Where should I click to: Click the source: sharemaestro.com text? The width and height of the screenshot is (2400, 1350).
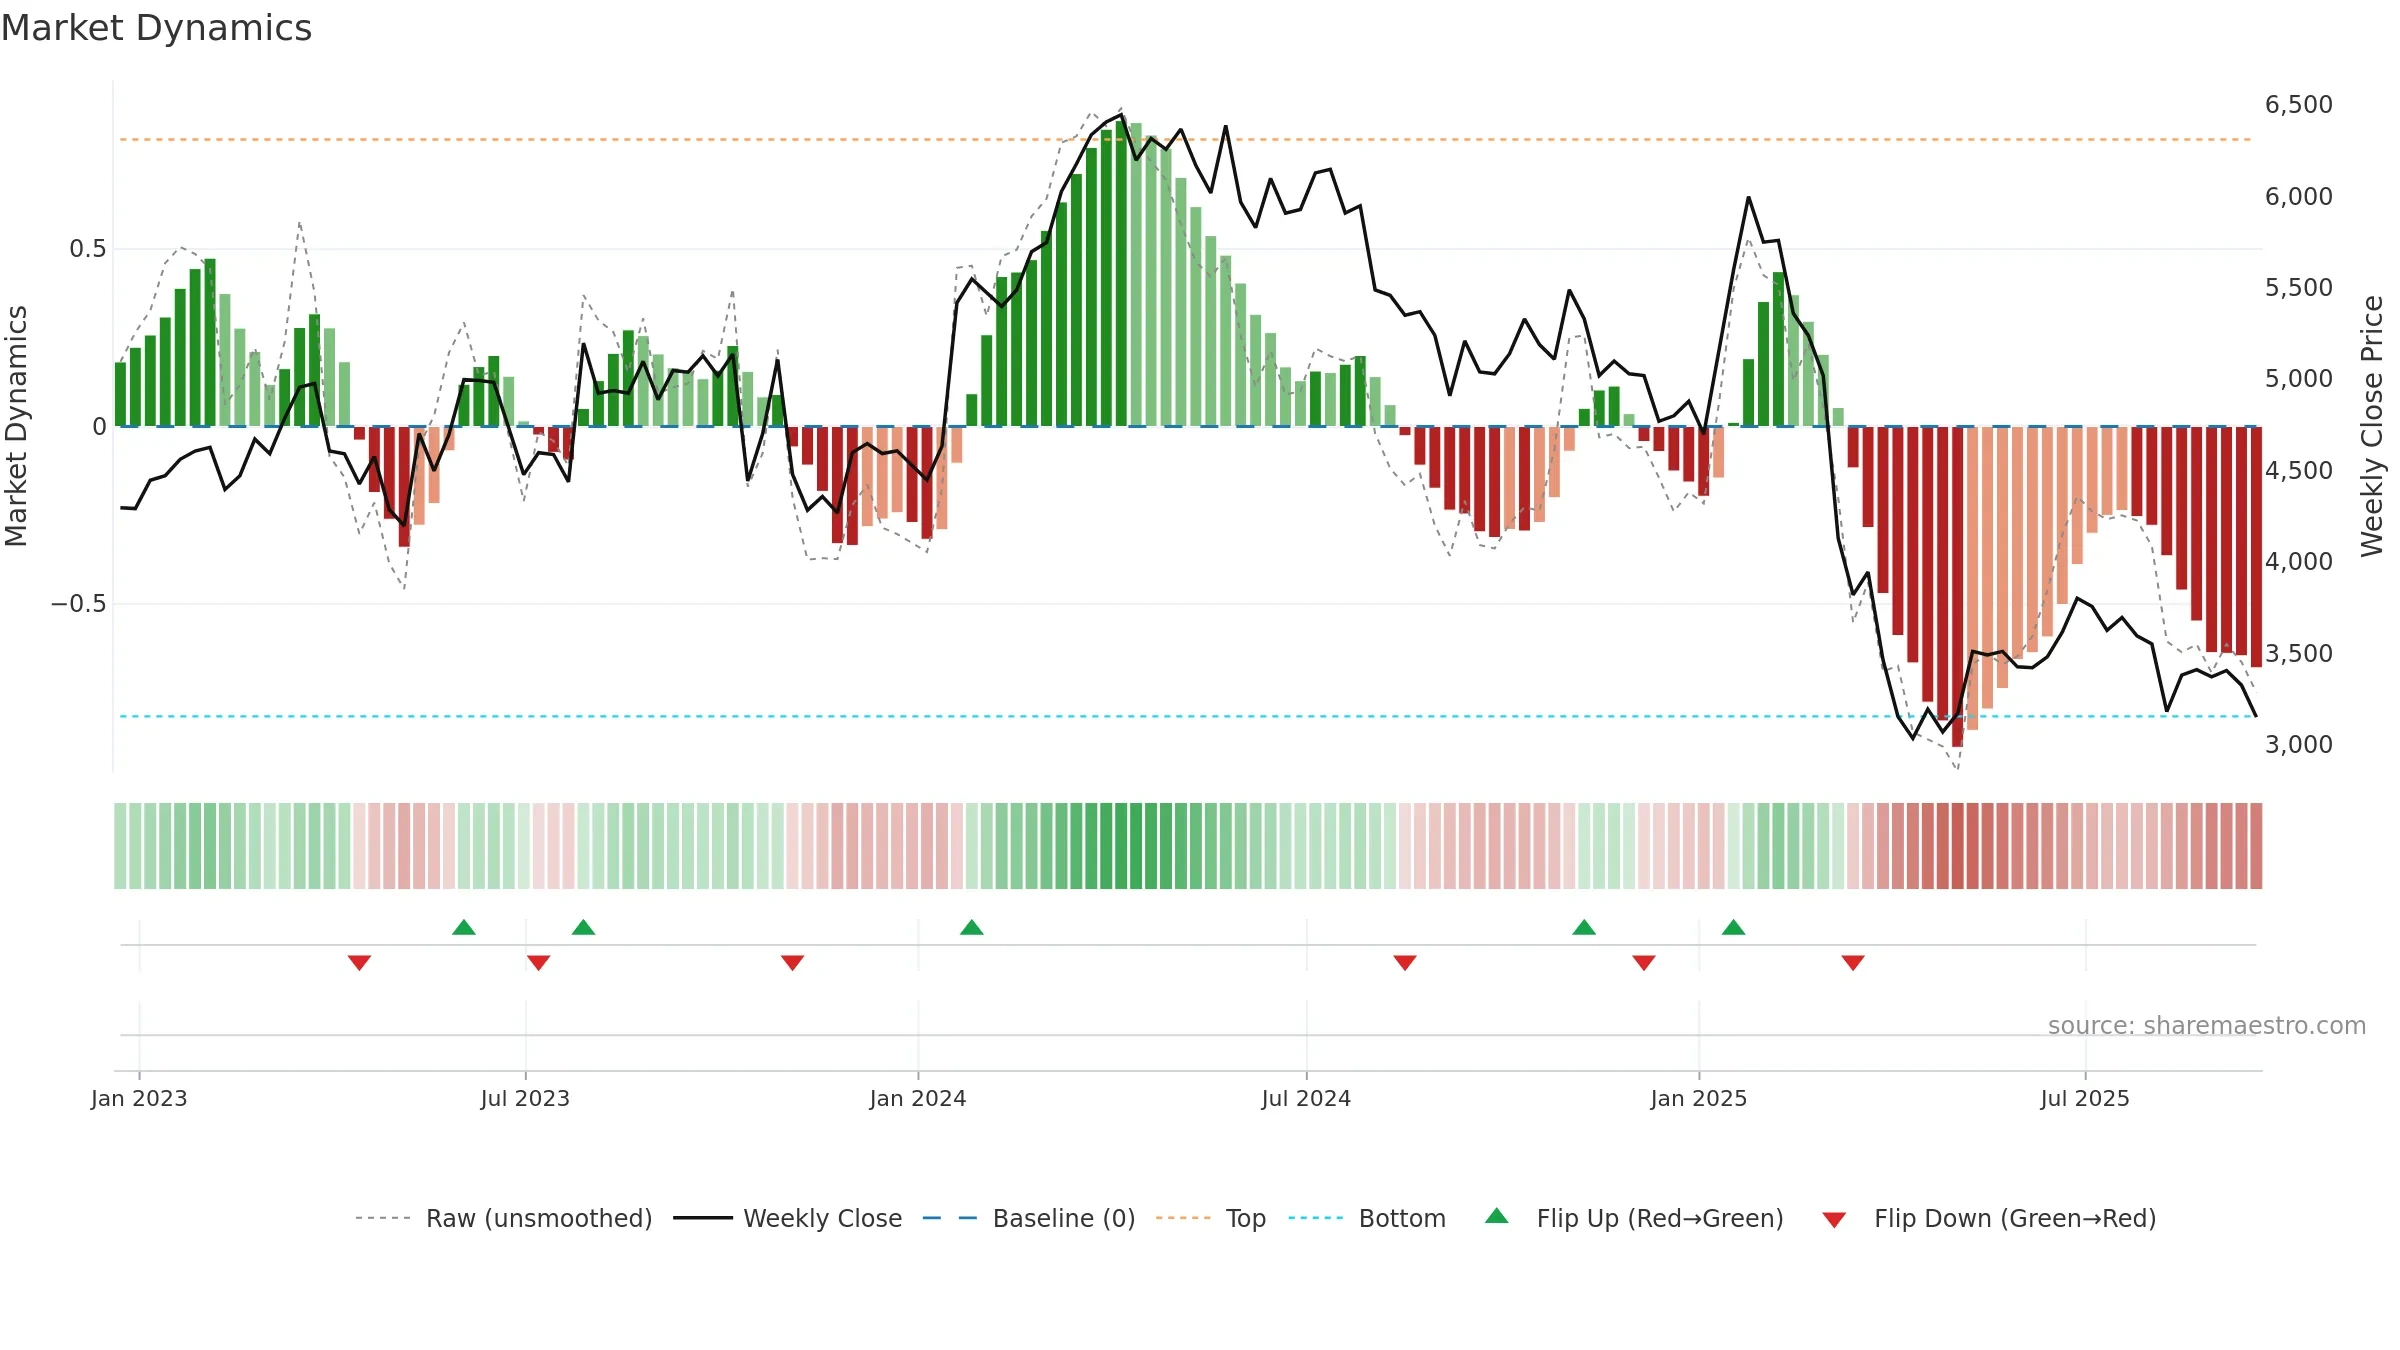(x=2207, y=1025)
